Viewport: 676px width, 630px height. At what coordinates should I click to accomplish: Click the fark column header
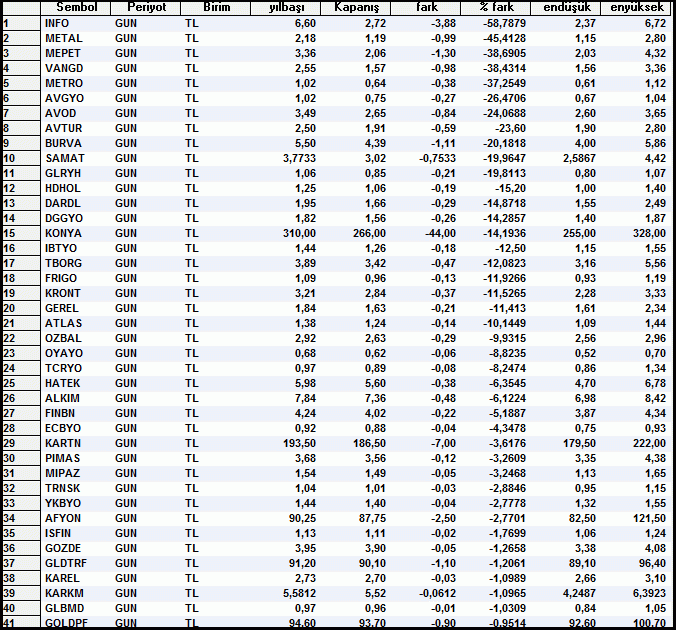(426, 8)
